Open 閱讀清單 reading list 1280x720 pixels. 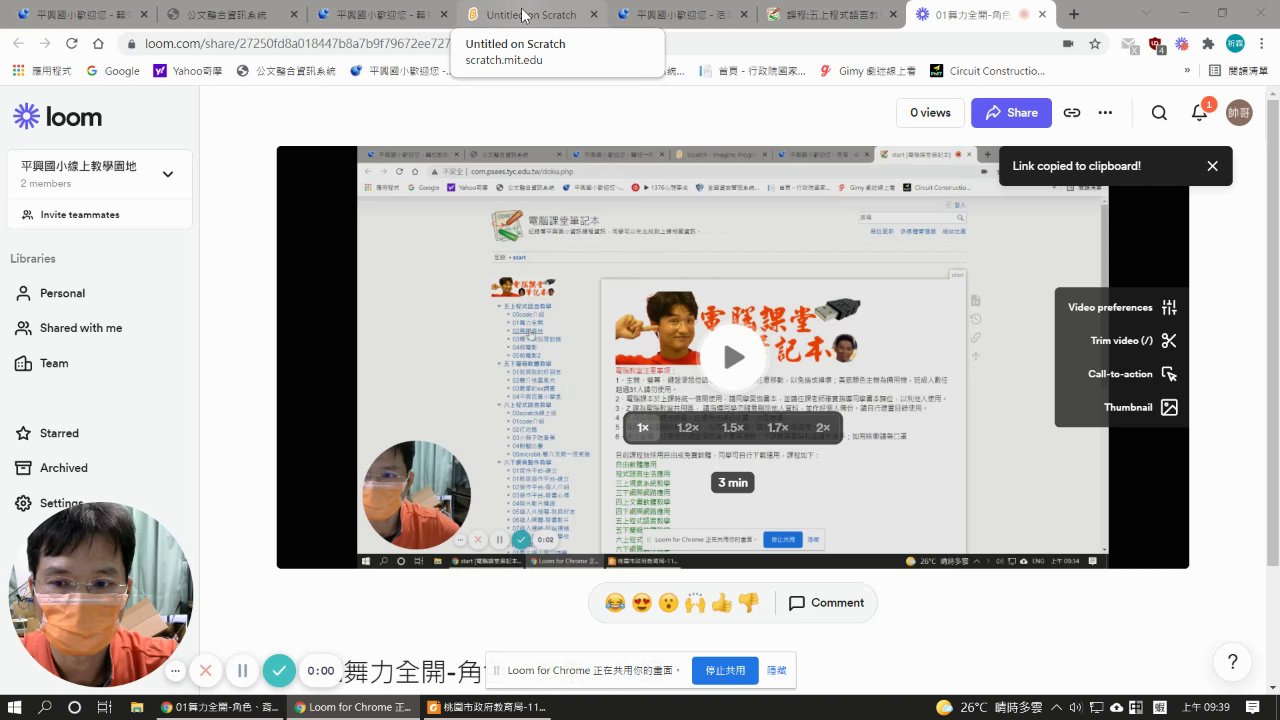coord(1238,71)
